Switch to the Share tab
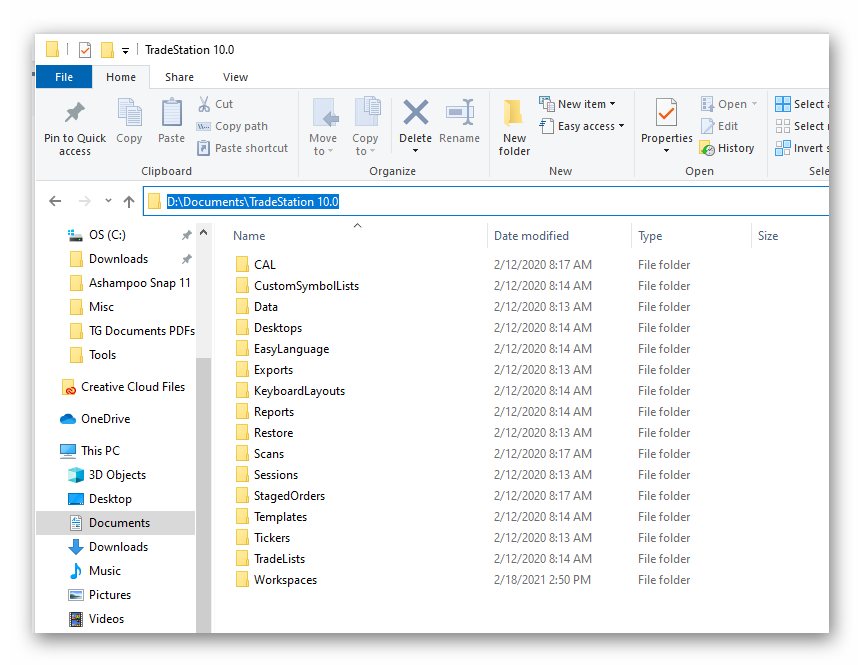 (179, 77)
